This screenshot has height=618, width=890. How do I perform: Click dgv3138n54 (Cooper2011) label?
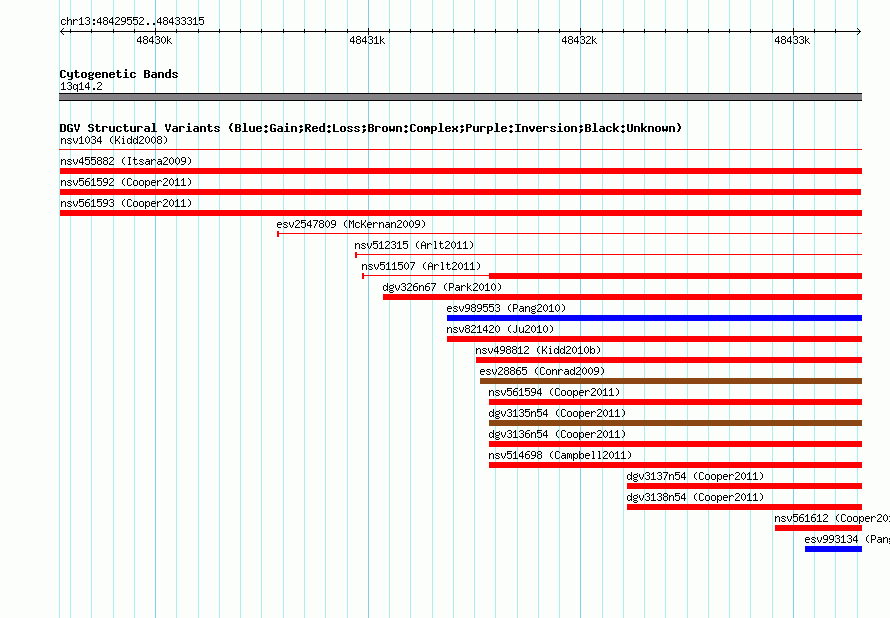pyautogui.click(x=695, y=497)
